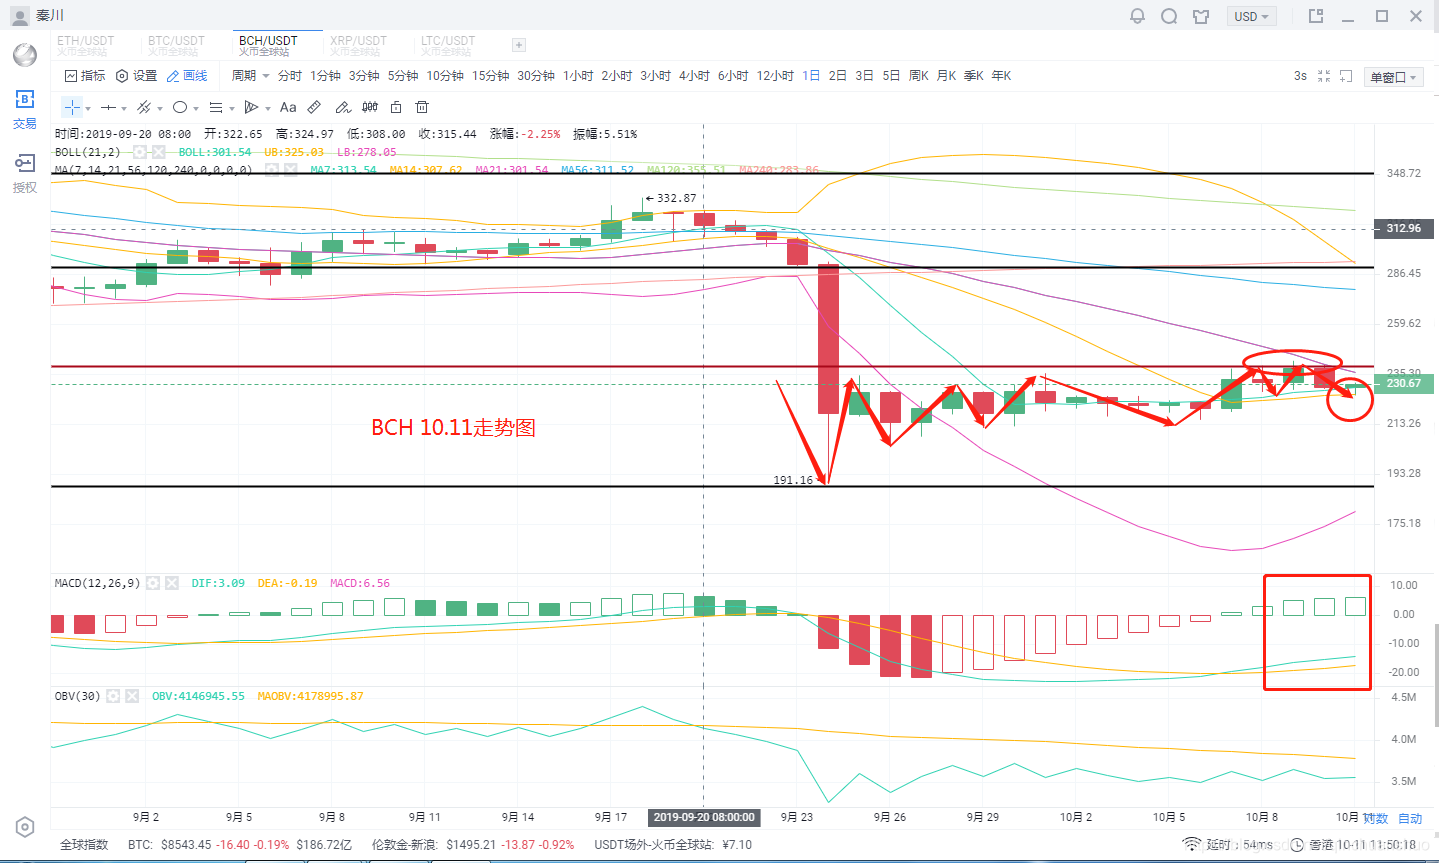Select the 年K yearly period

pyautogui.click(x=1001, y=76)
